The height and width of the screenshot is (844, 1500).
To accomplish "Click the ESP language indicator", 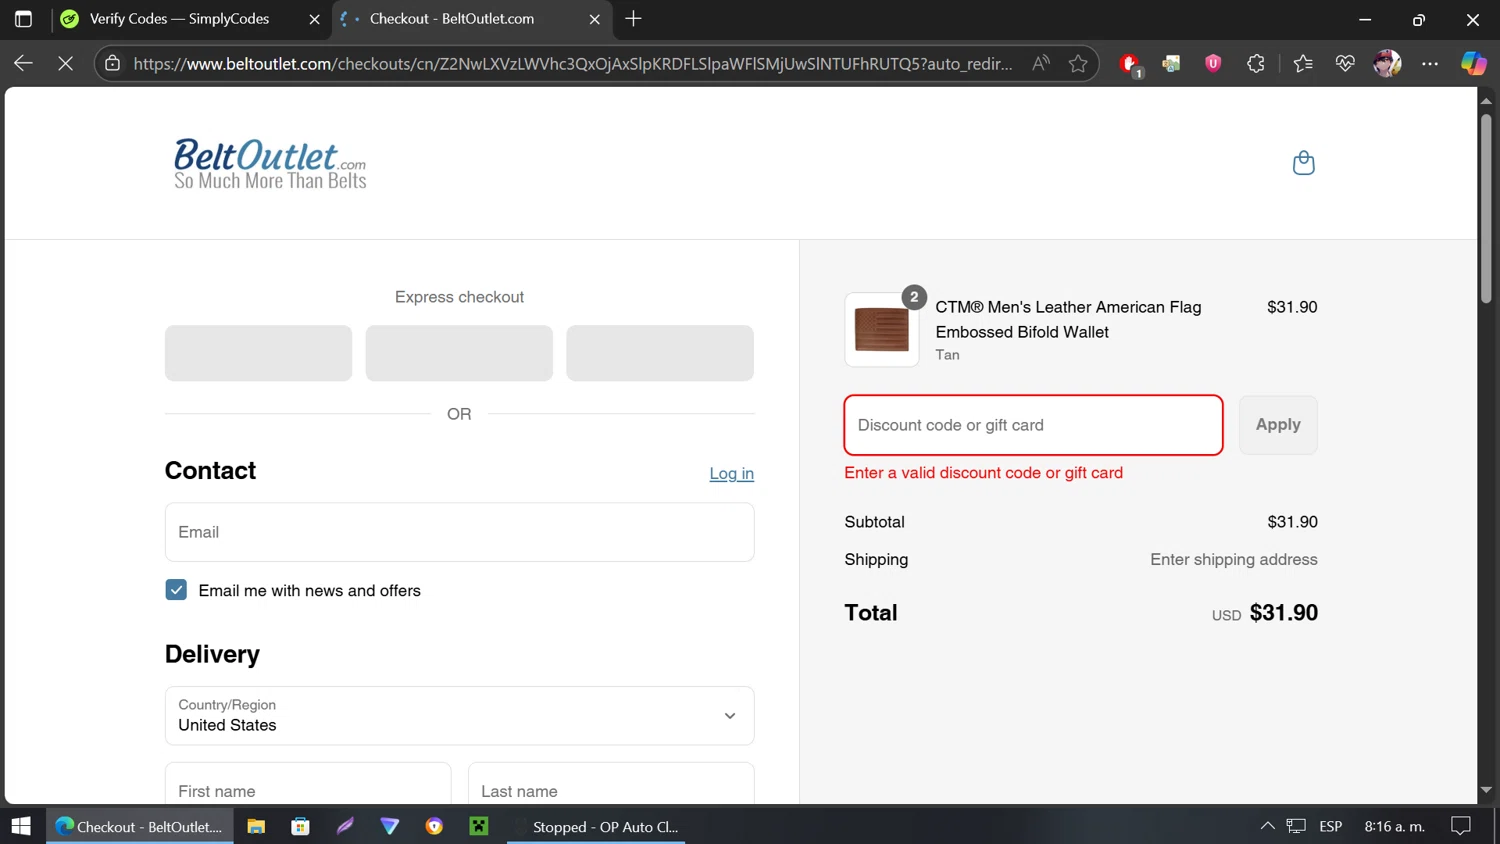I will (1330, 826).
